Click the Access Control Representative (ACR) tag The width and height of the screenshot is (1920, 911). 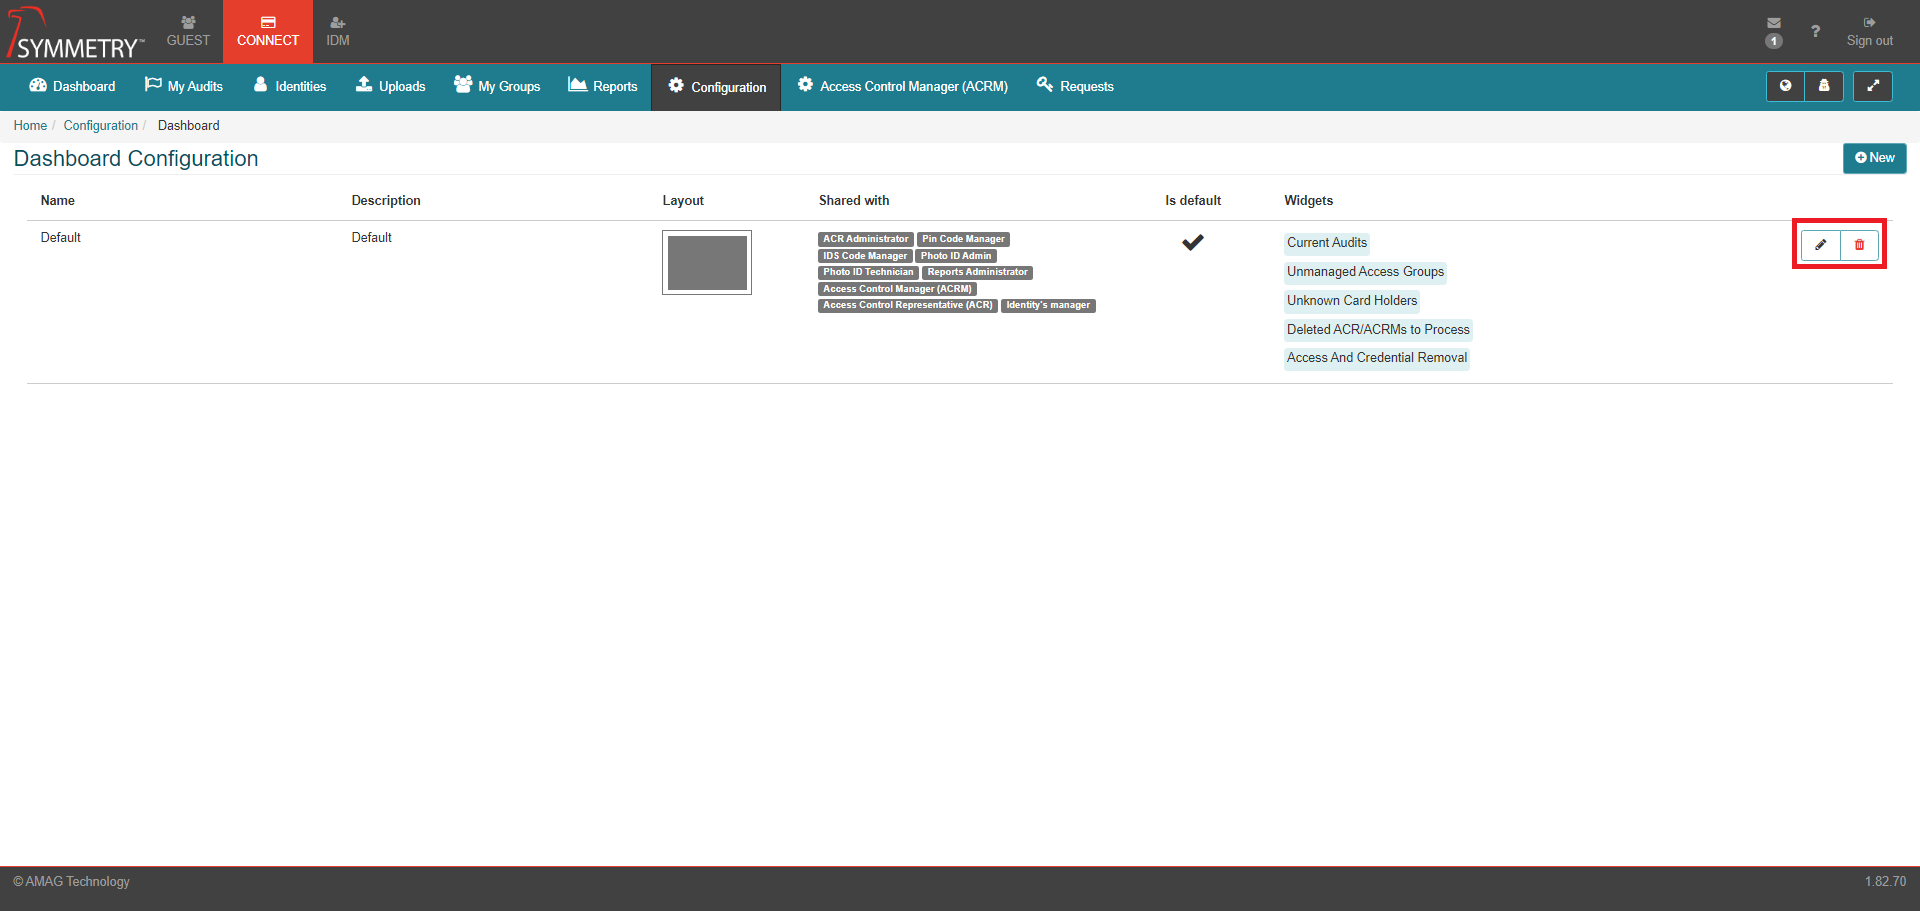point(908,305)
